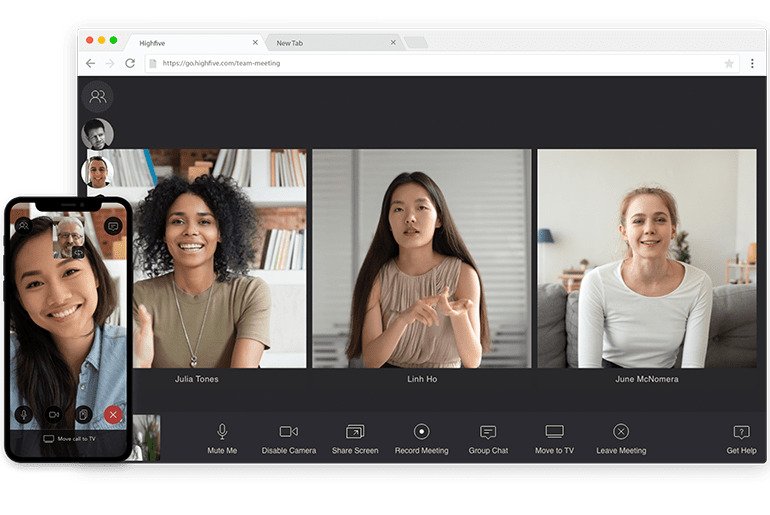This screenshot has height=515, width=770.
Task: Tap phone picture-in-picture thumbnail
Action: [x=69, y=237]
